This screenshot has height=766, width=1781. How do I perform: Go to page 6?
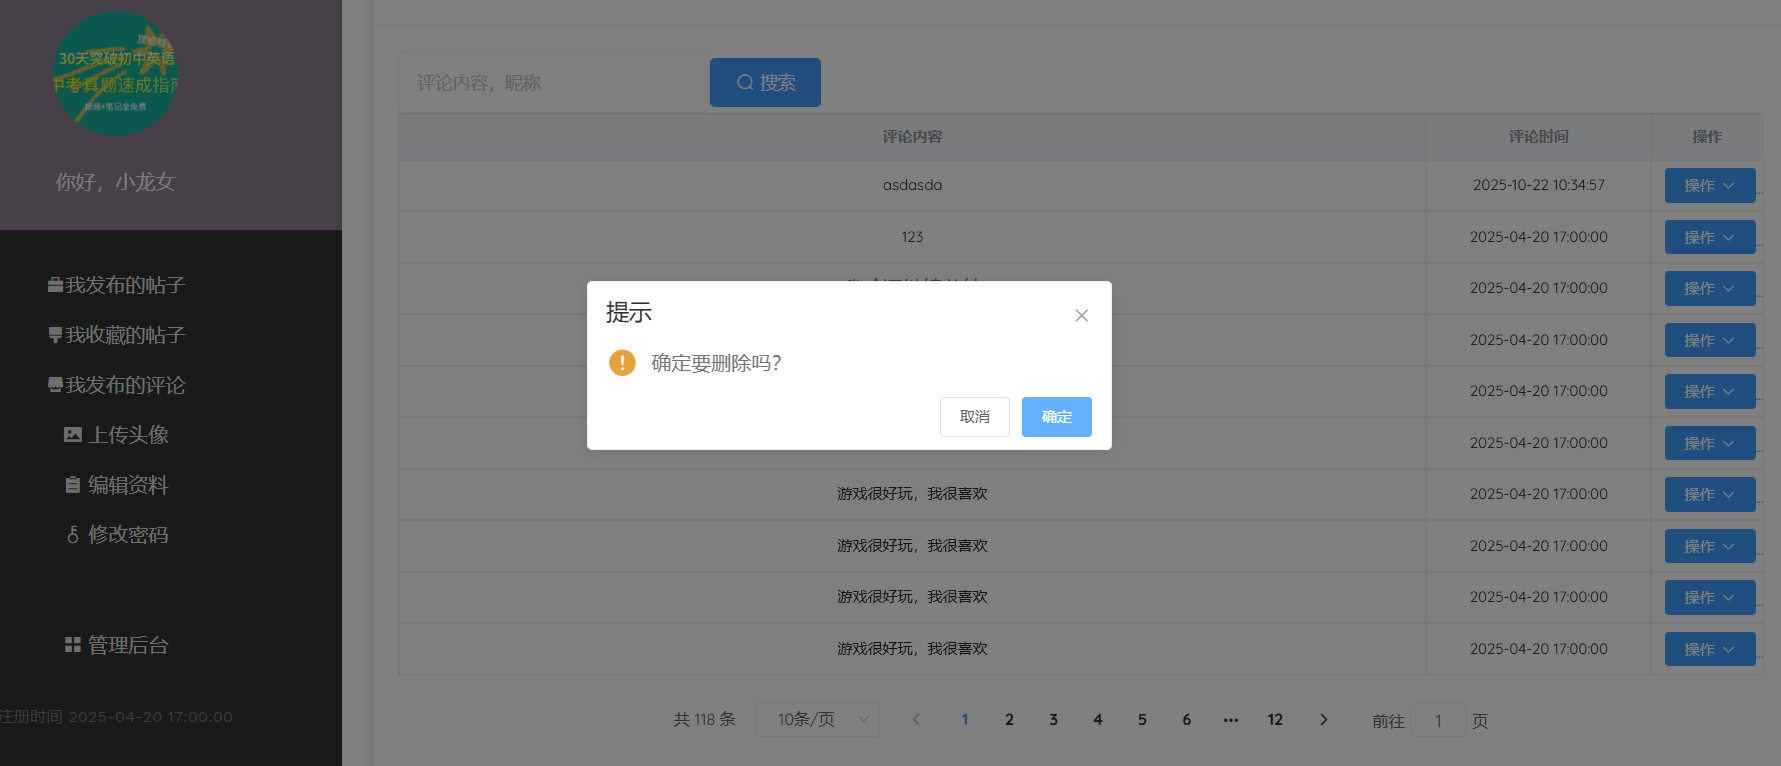pyautogui.click(x=1187, y=719)
